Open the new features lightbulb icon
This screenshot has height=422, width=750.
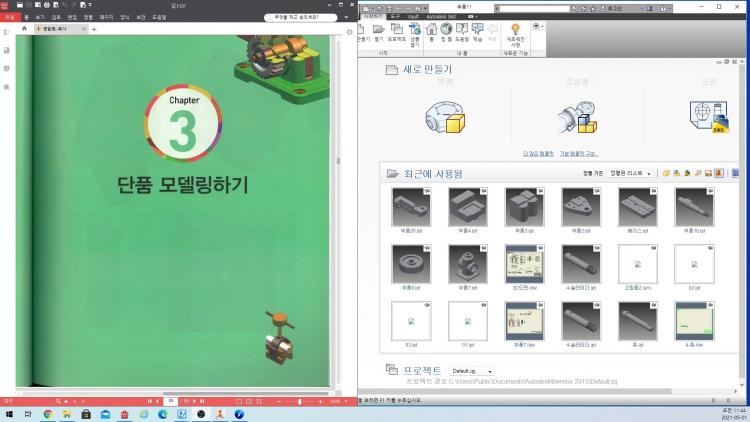(x=515, y=31)
